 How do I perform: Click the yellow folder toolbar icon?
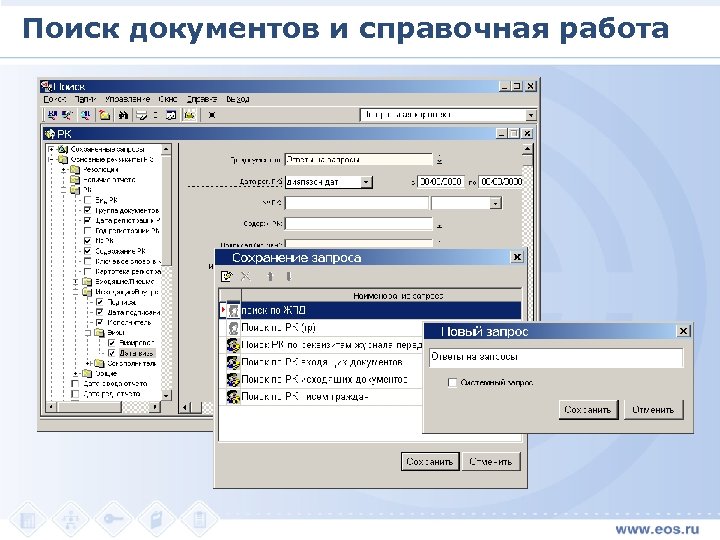105,115
